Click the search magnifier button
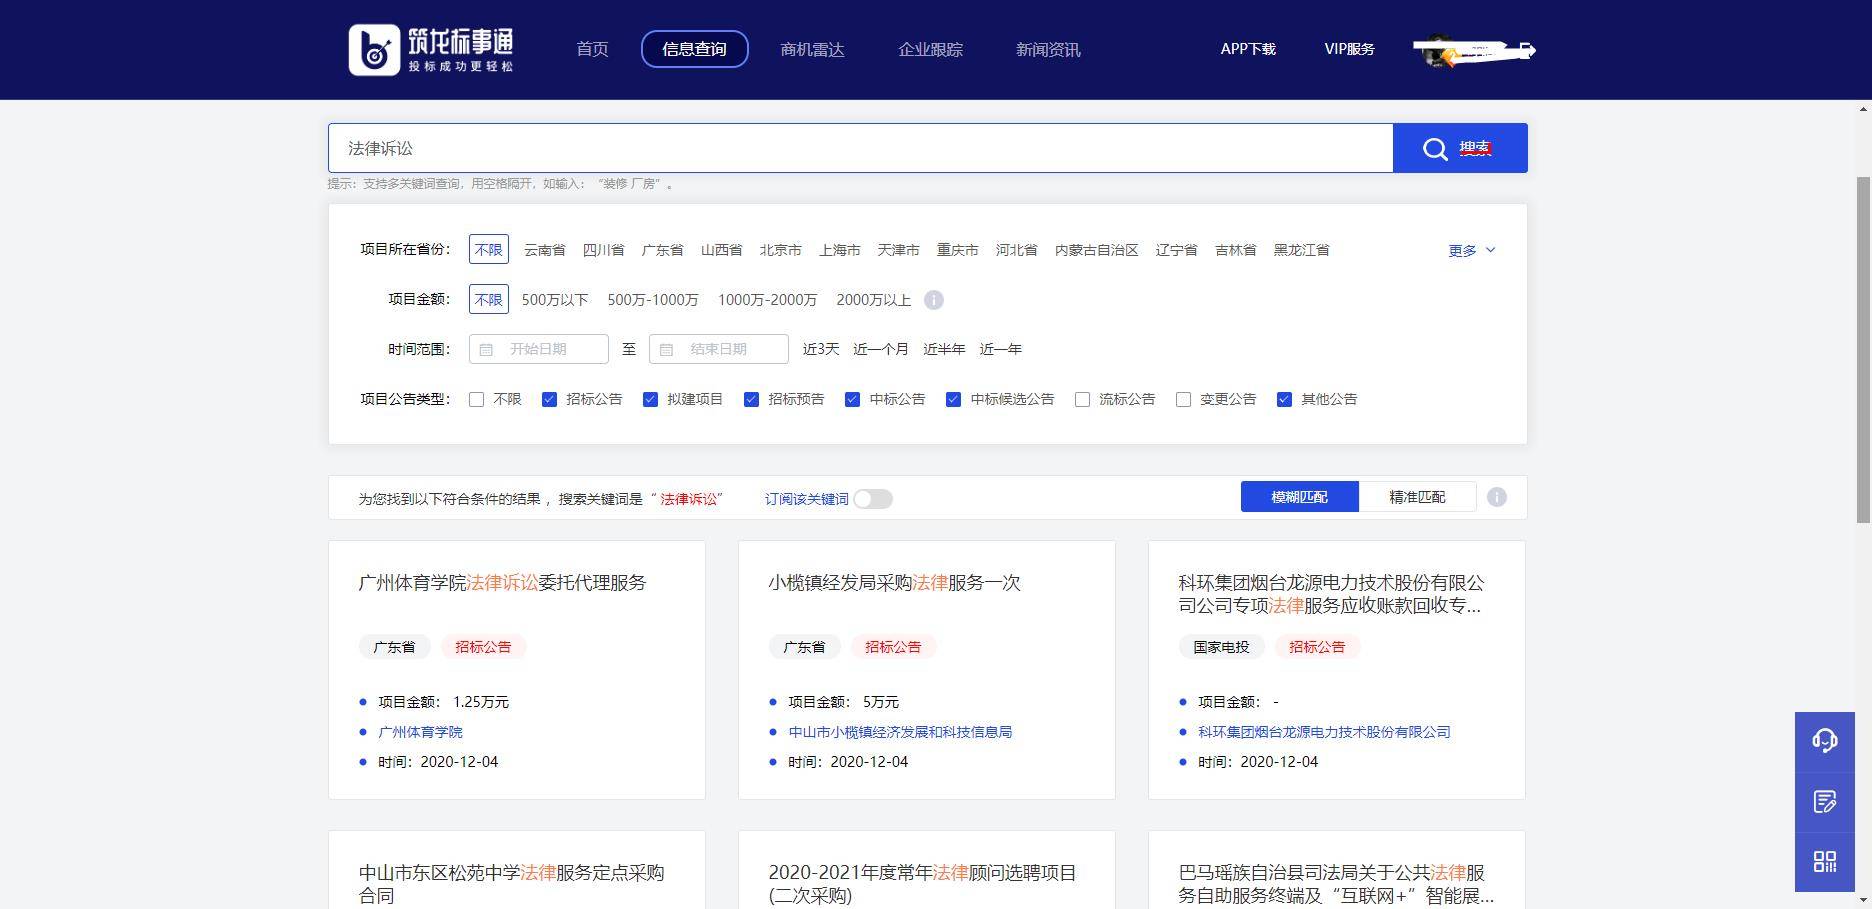This screenshot has width=1872, height=909. 1460,148
